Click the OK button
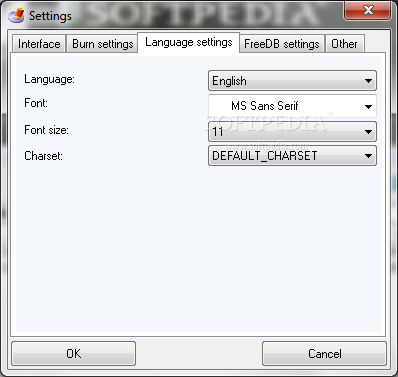 [73, 353]
